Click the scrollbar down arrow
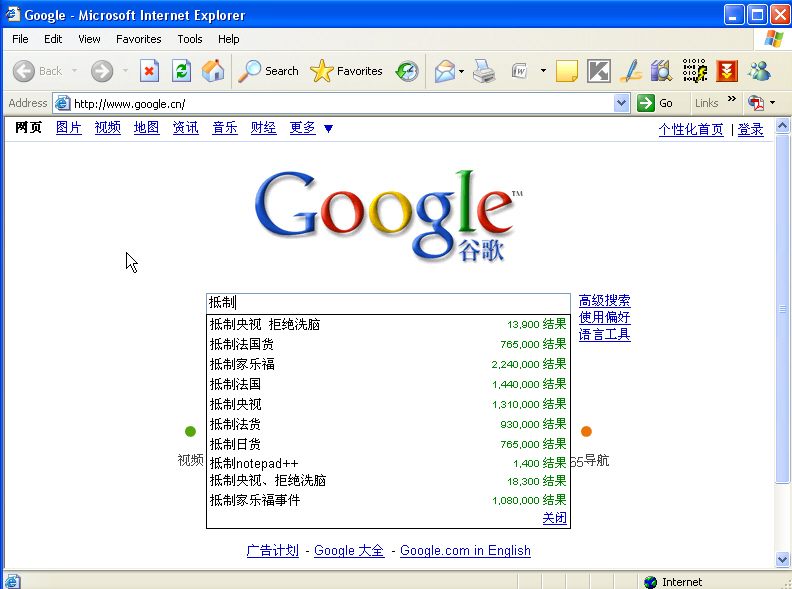 tap(782, 560)
